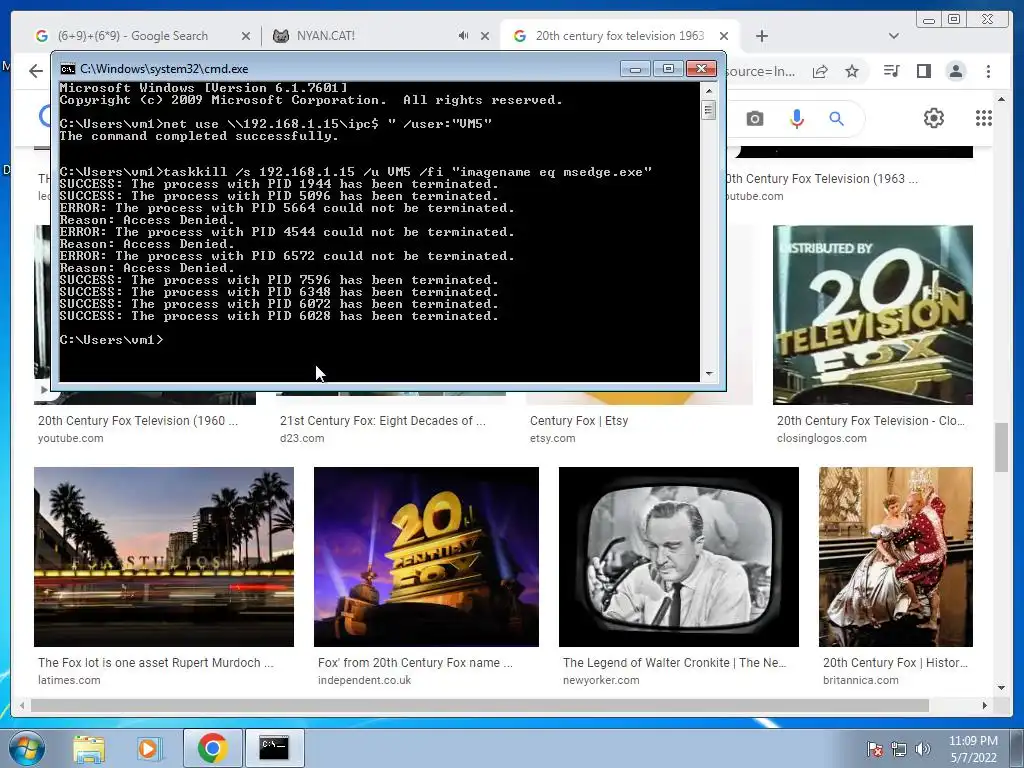Open Windows Explorer from the taskbar
The width and height of the screenshot is (1024, 768).
pyautogui.click(x=89, y=748)
